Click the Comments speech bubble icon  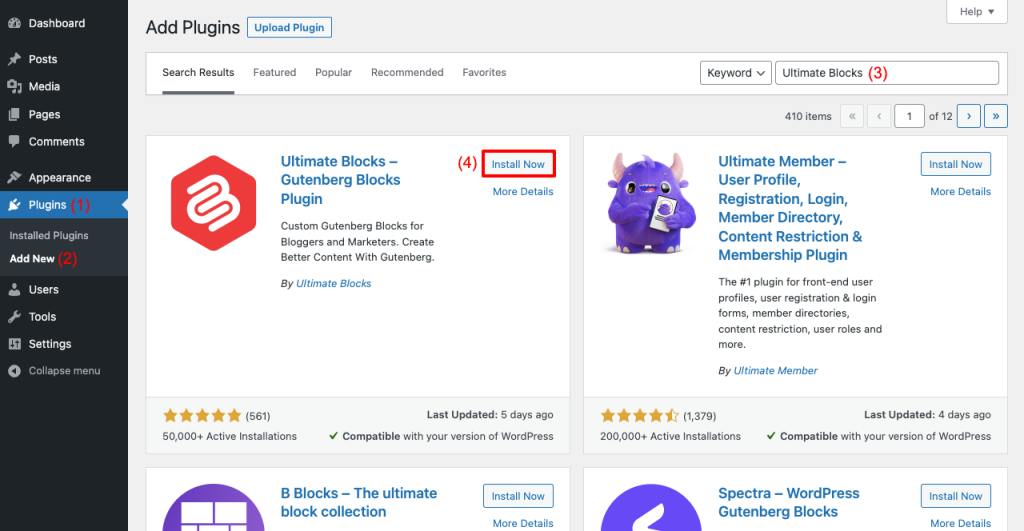(14, 142)
